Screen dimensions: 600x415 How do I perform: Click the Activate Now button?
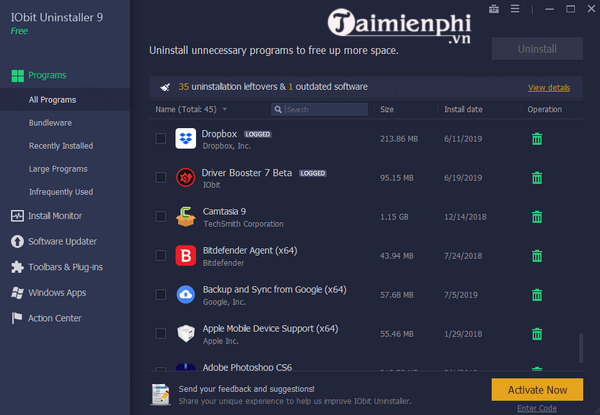(x=537, y=390)
